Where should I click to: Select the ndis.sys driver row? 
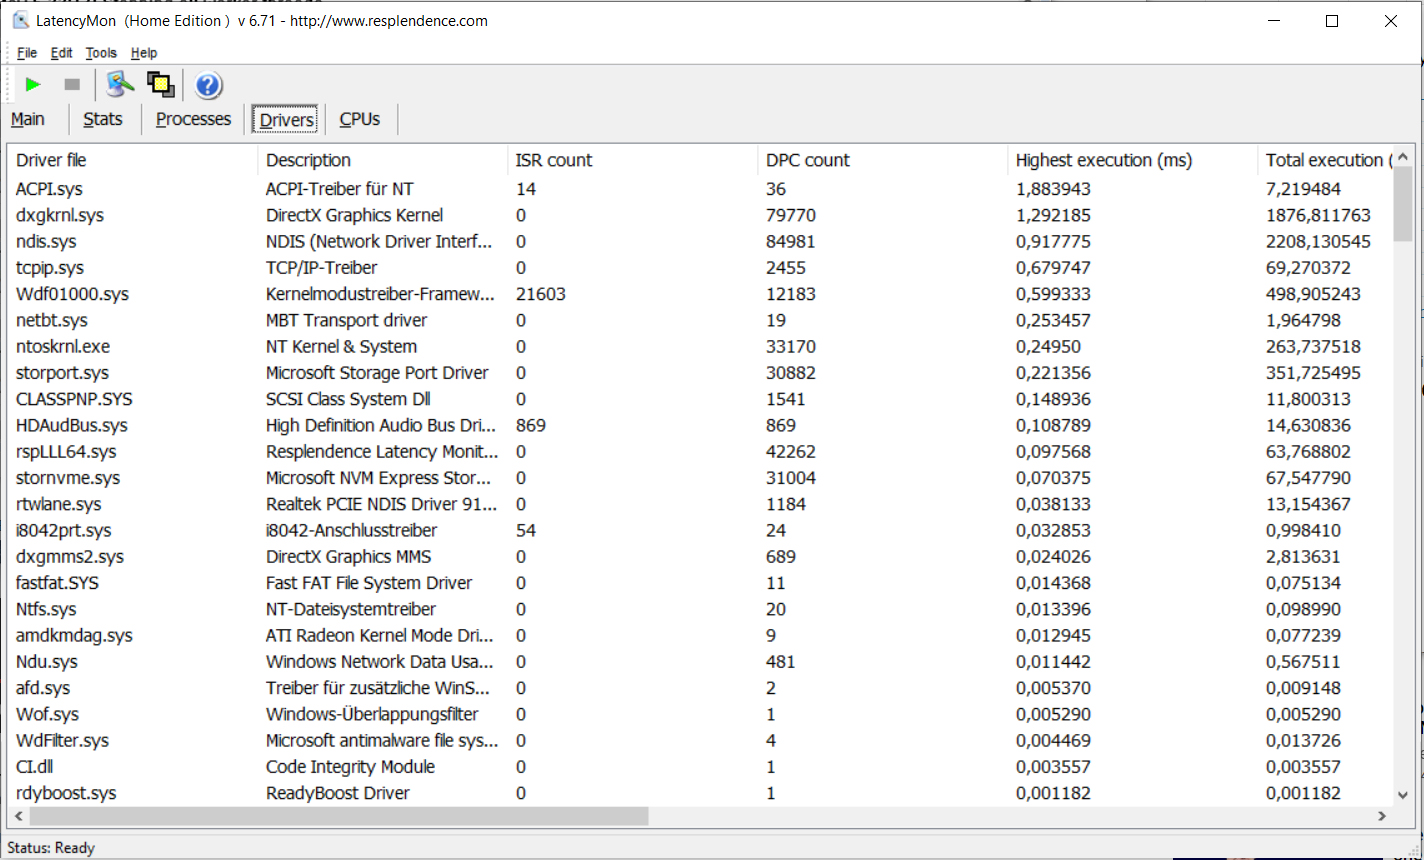[x=700, y=241]
